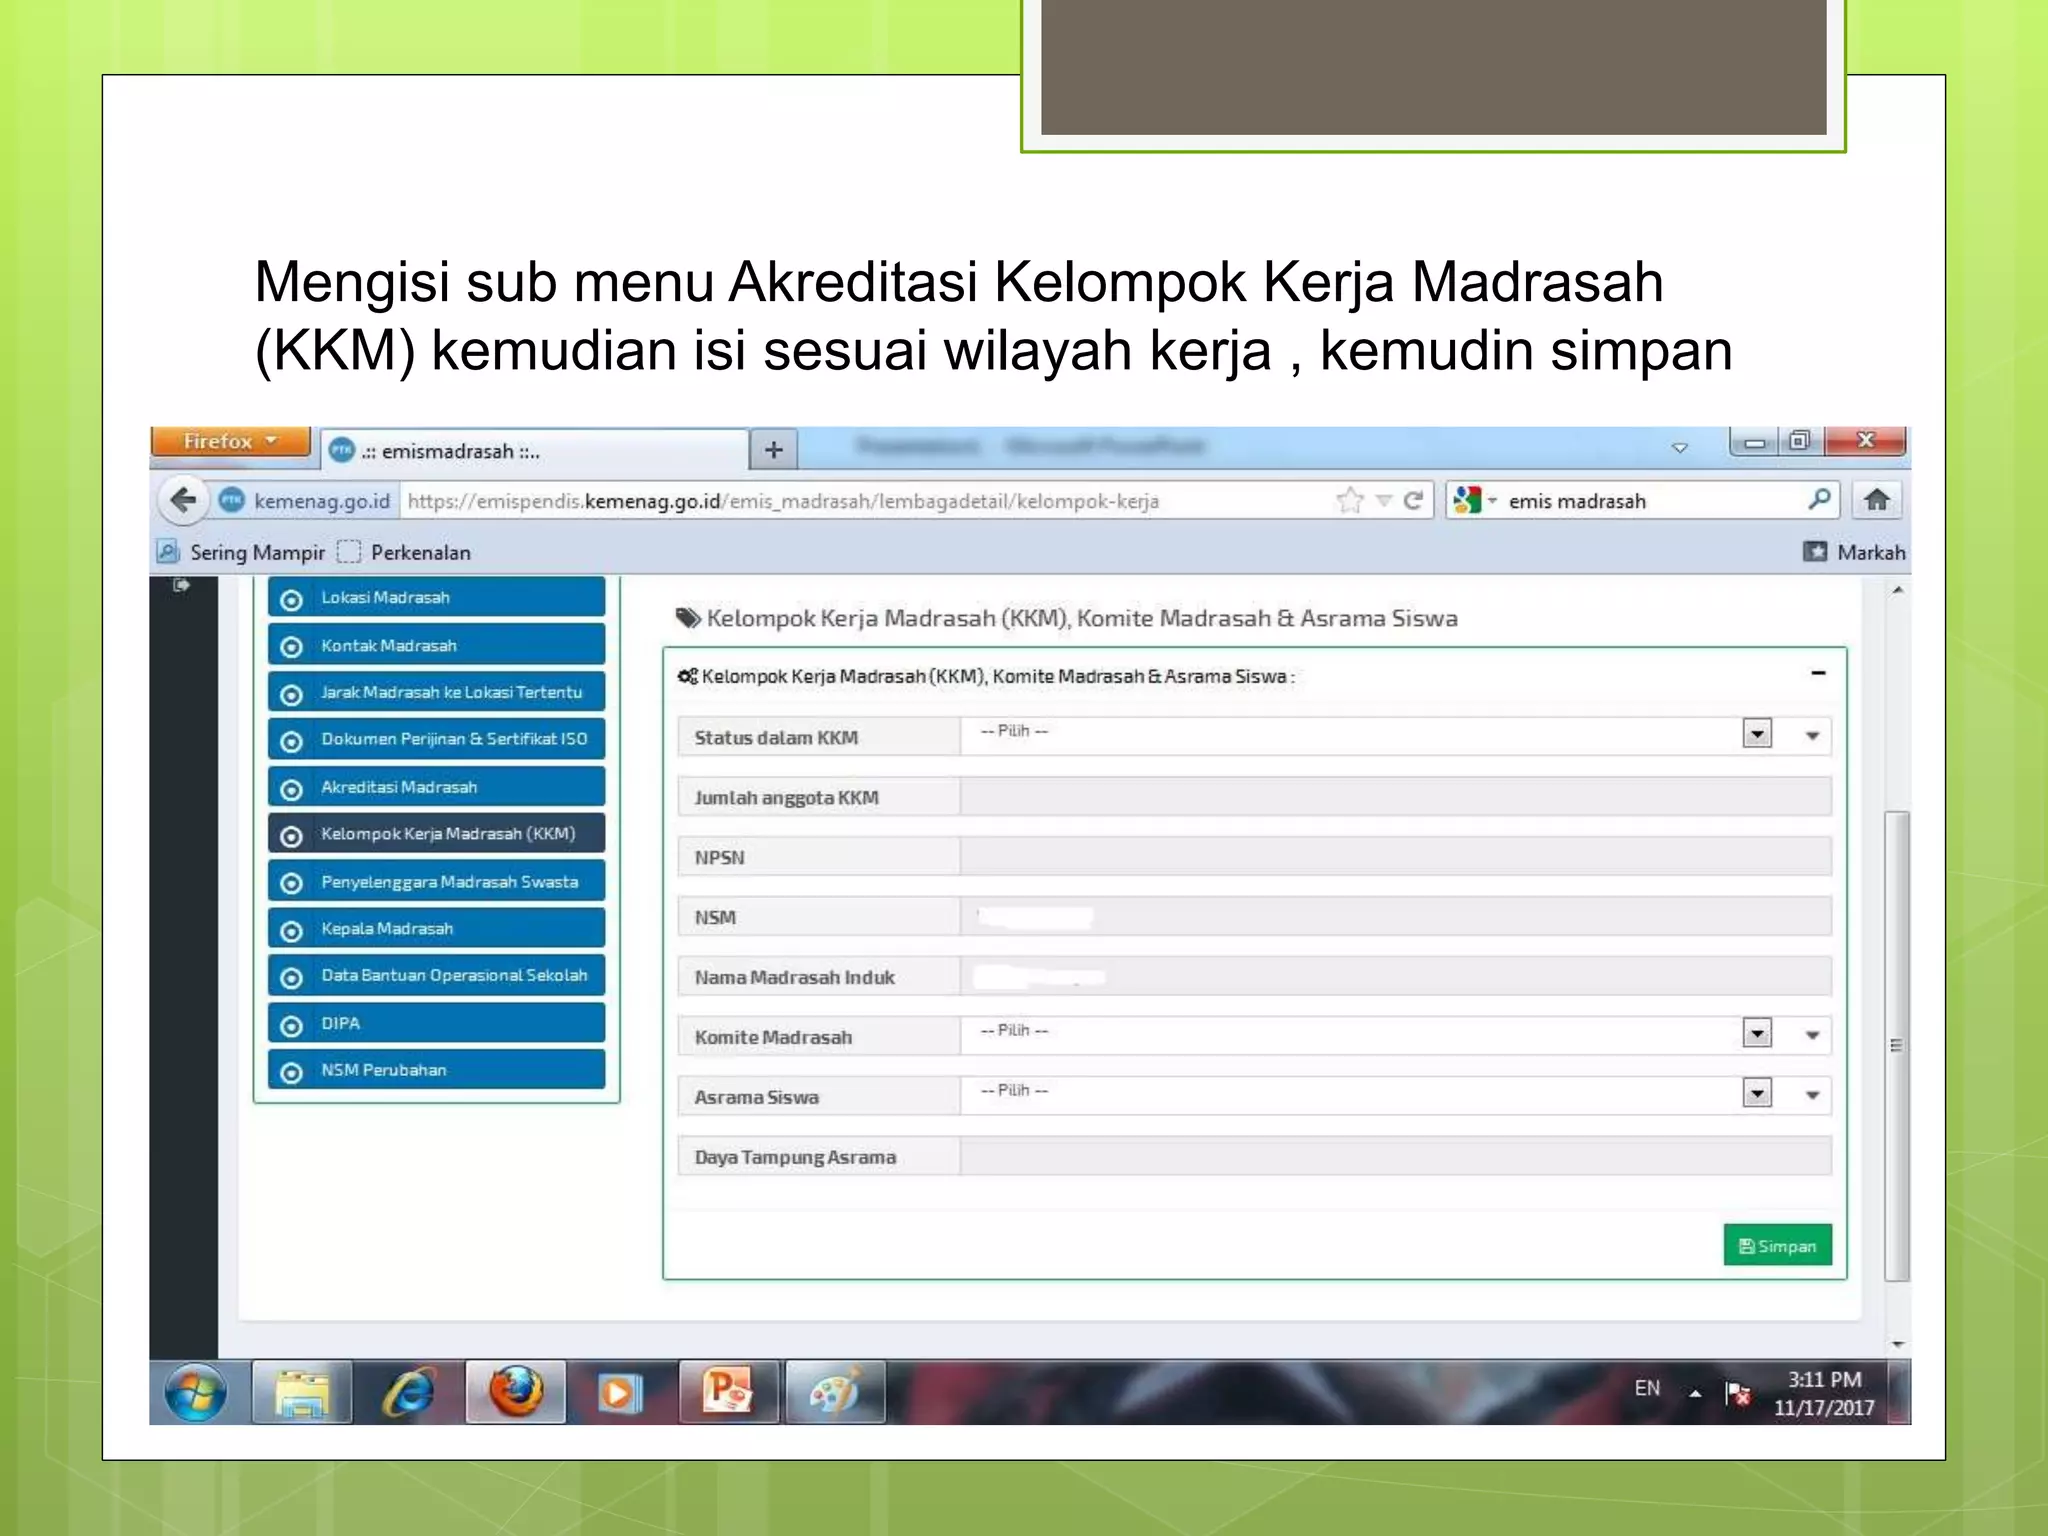Screen dimensions: 2048x1536
Task: Open the Firefox menu button
Action: coord(229,441)
